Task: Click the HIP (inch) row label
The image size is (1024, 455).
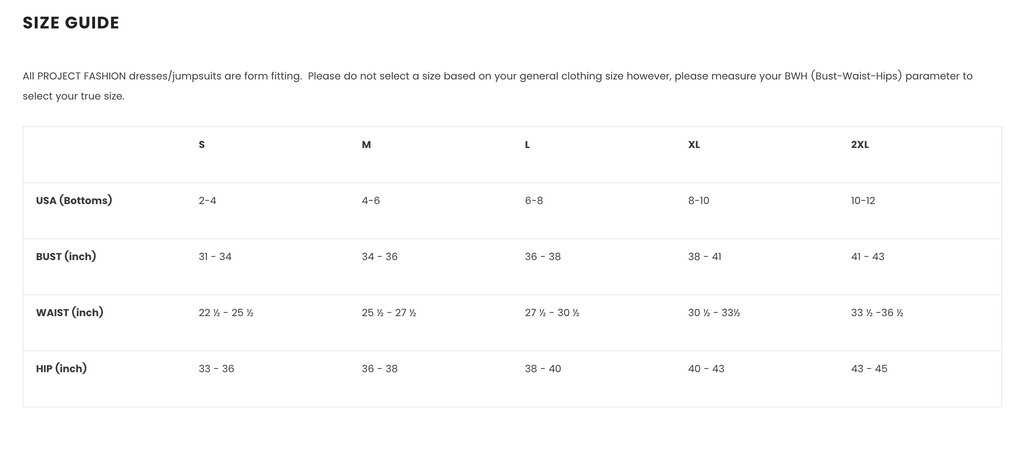Action: [x=61, y=368]
